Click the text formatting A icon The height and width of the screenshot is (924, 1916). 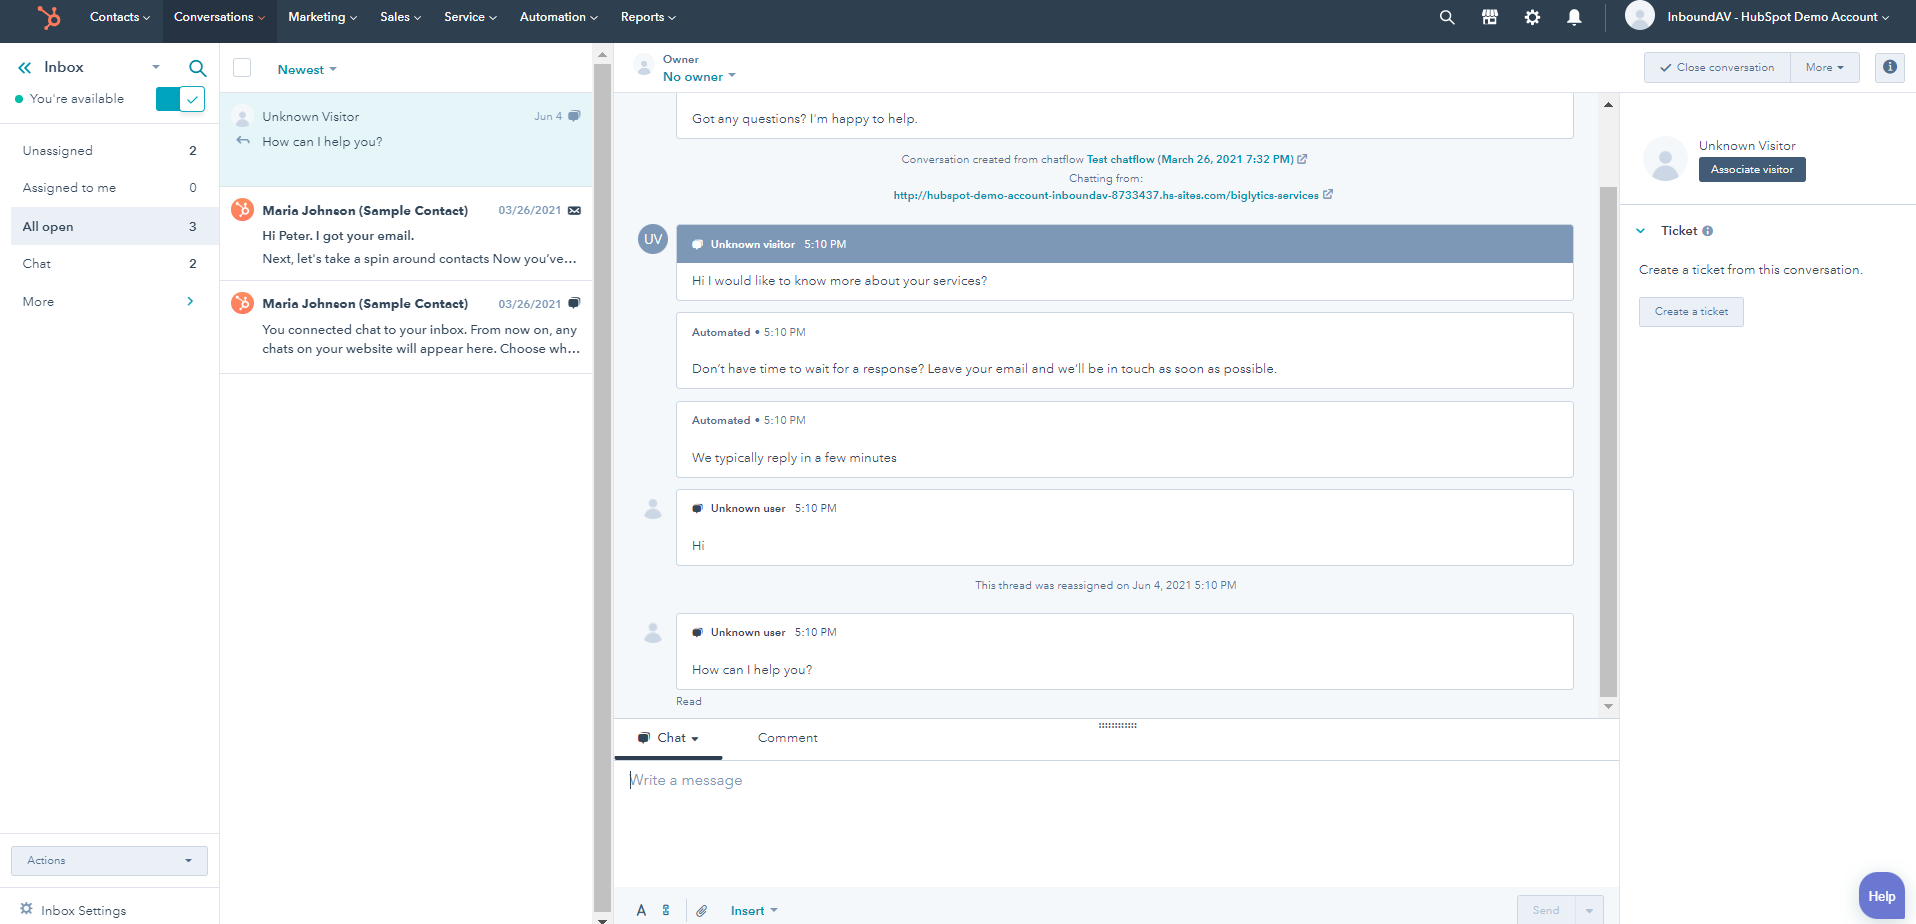pyautogui.click(x=641, y=910)
